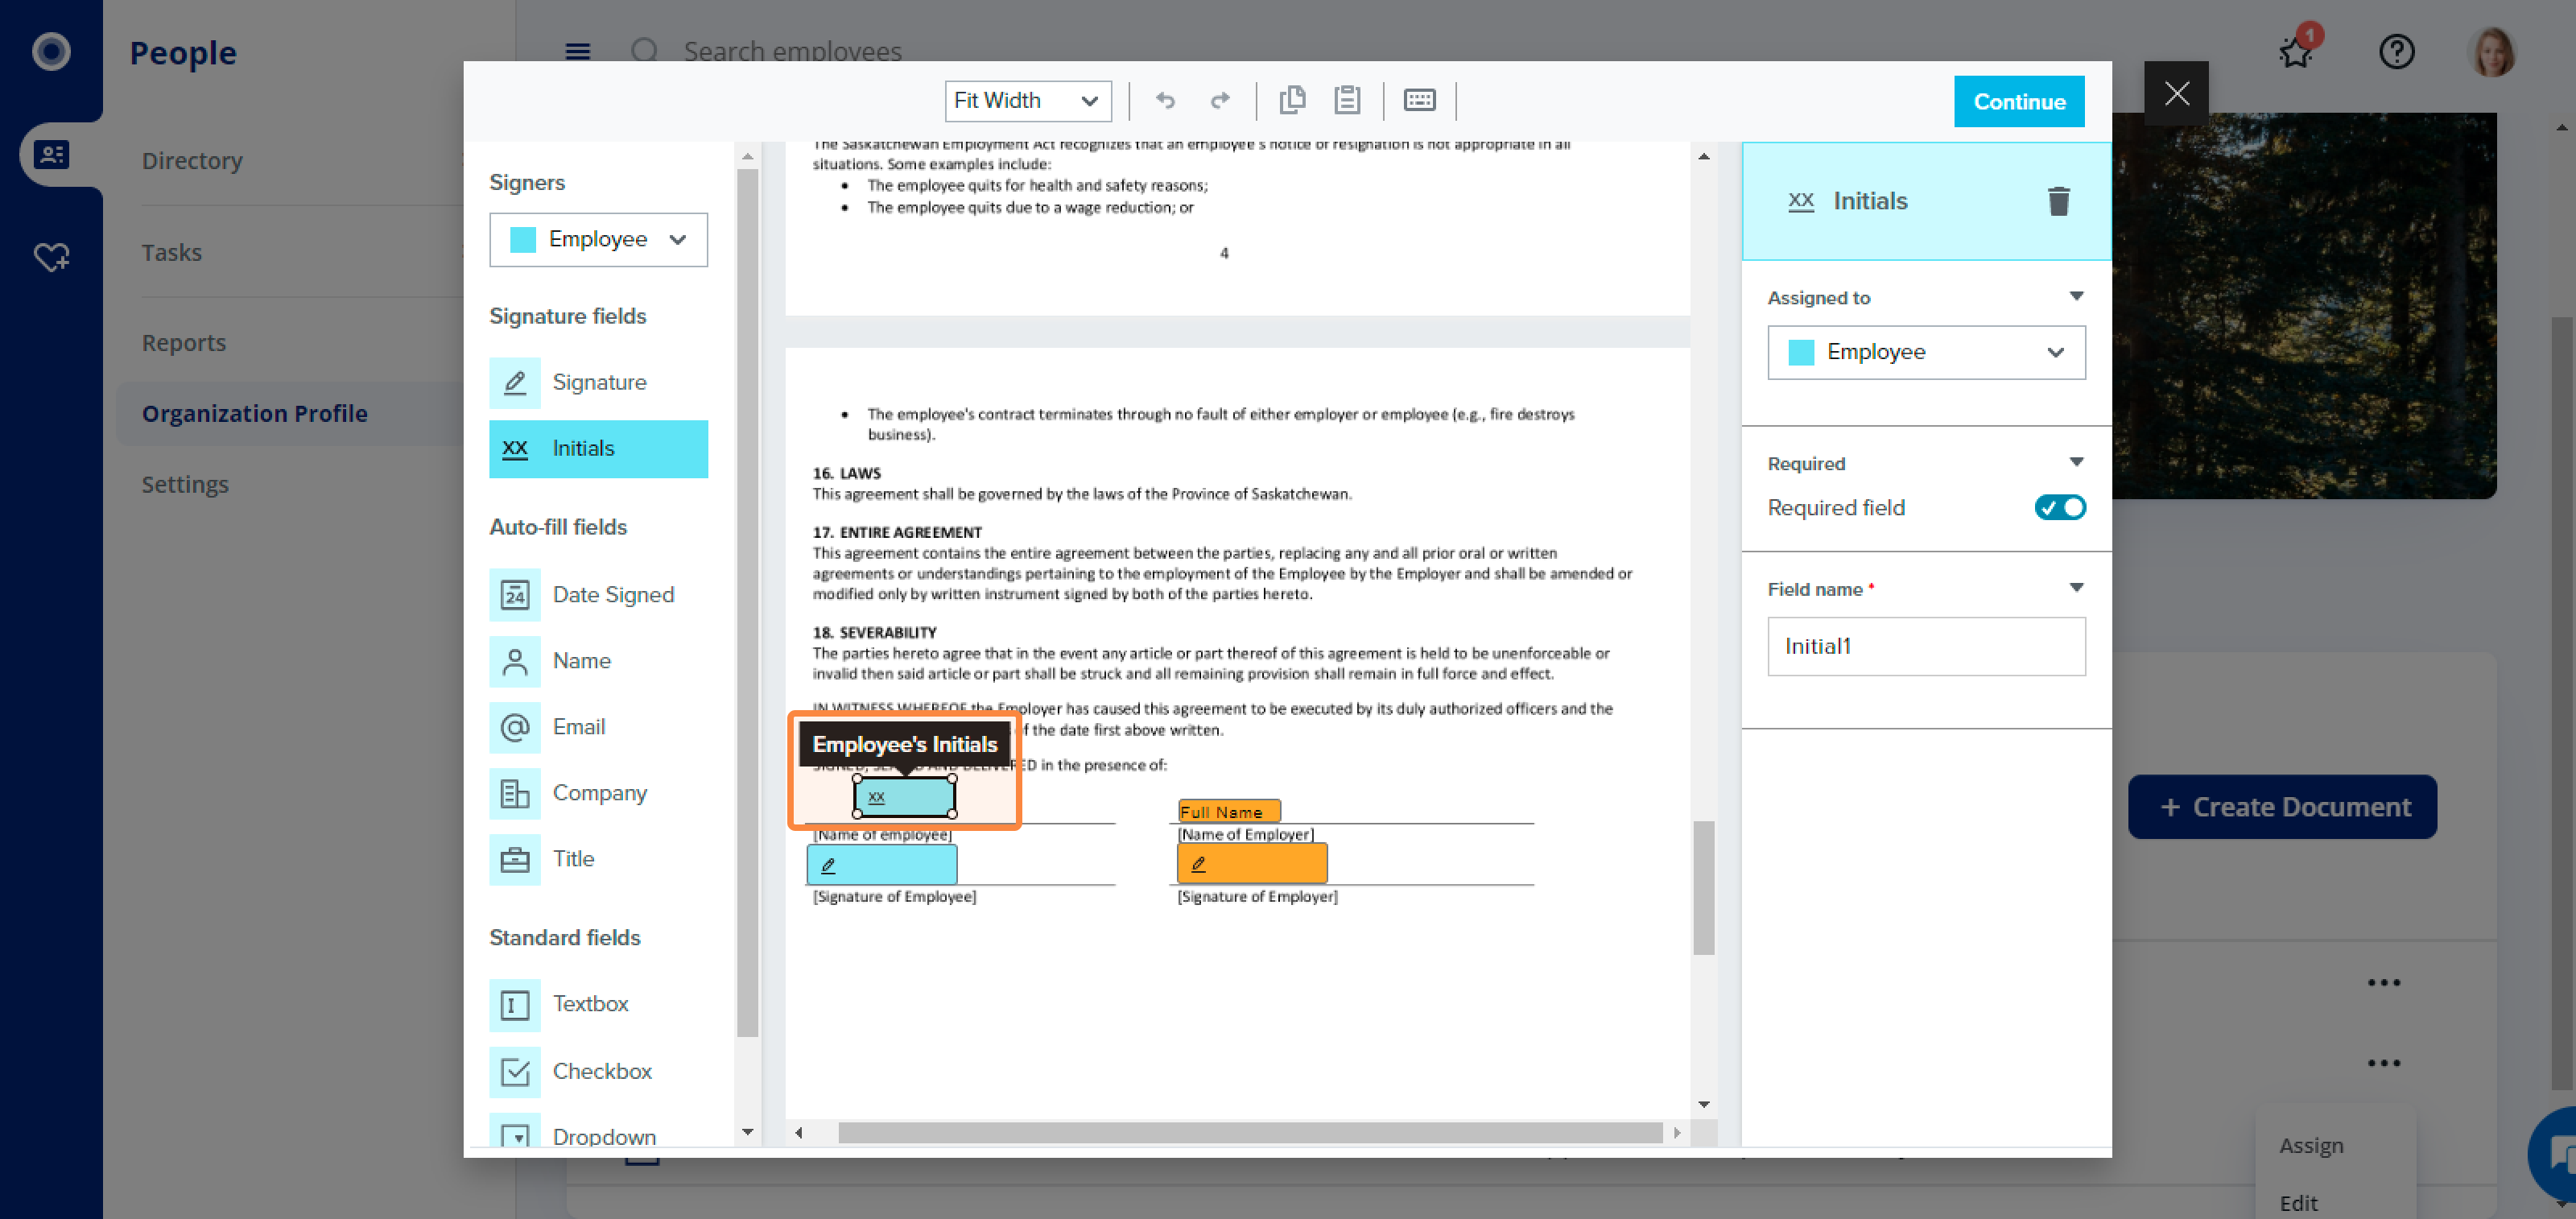Open Directory in People menu

192,160
